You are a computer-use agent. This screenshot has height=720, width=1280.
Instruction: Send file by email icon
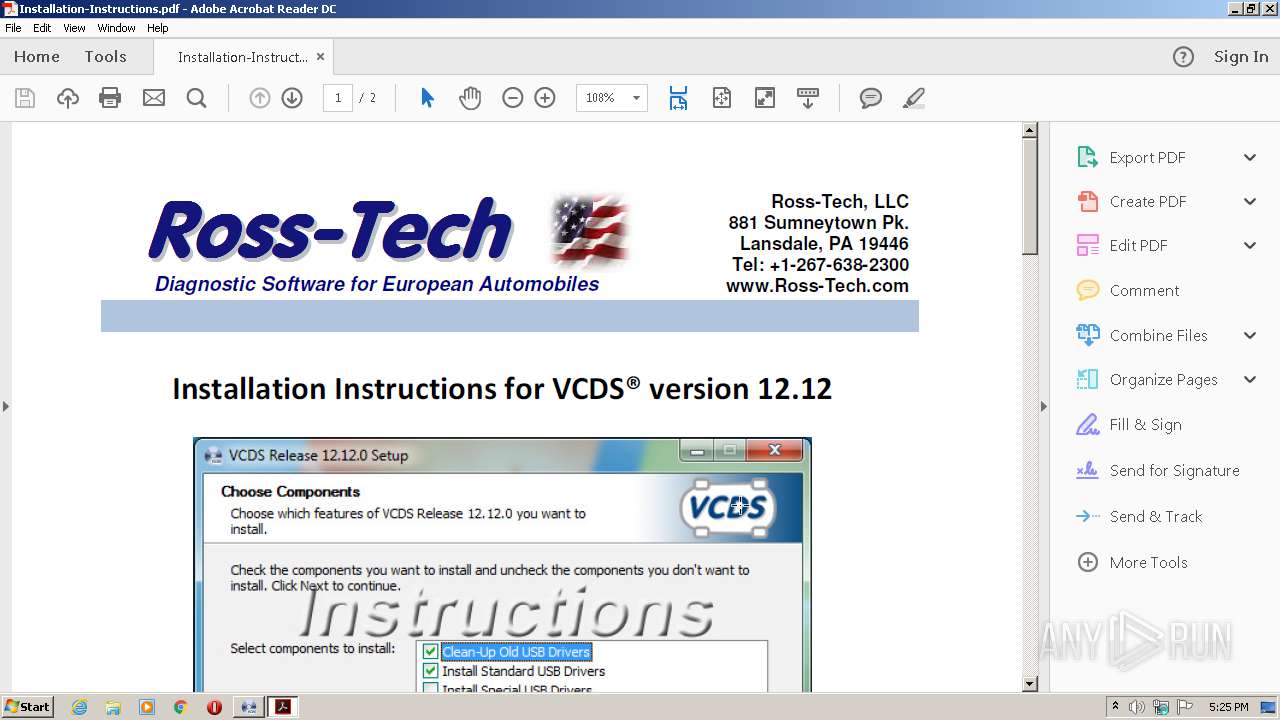click(154, 98)
